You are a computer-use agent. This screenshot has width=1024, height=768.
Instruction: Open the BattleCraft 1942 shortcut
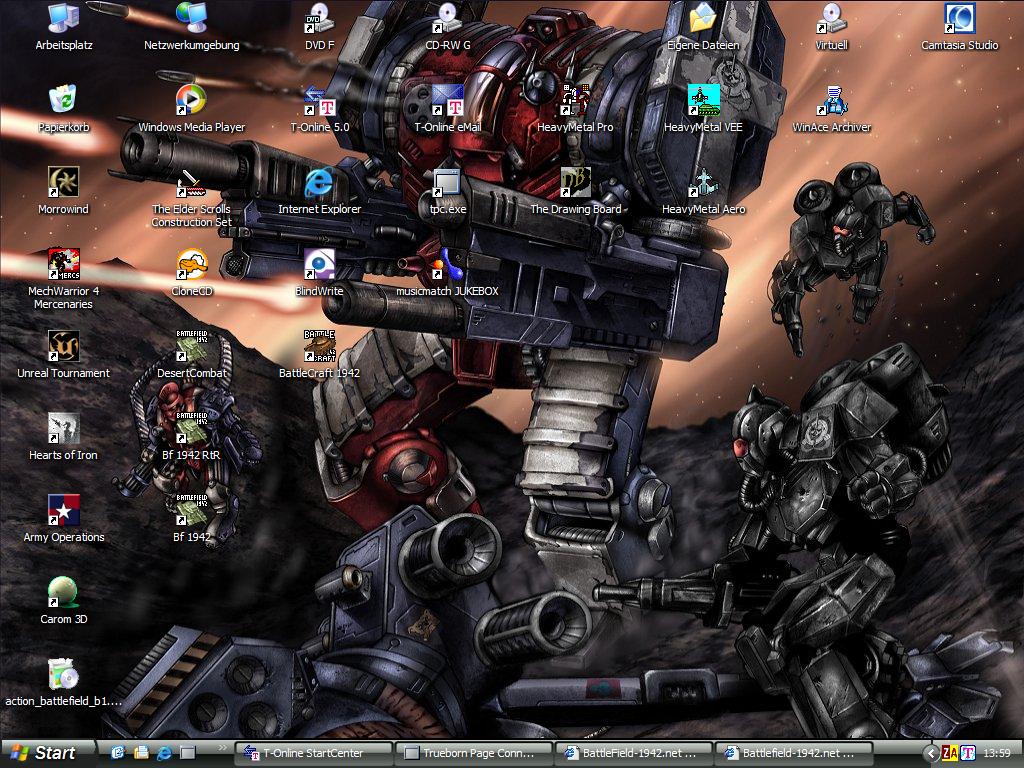[319, 355]
